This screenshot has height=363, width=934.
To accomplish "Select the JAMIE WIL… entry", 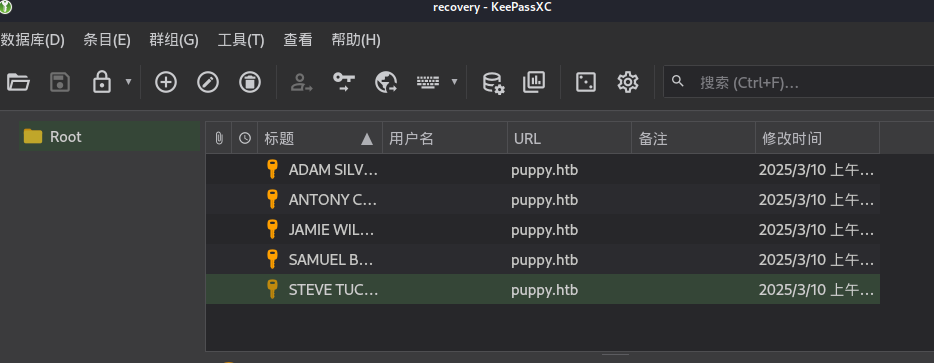I will click(543, 229).
